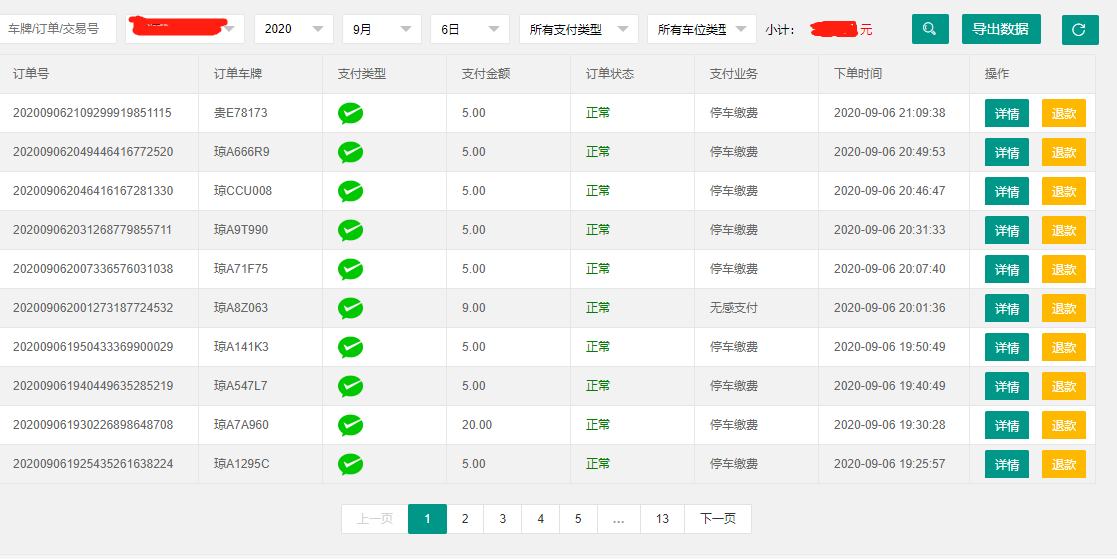
Task: Click 退款 for plate 琼A666R9
Action: click(1064, 152)
